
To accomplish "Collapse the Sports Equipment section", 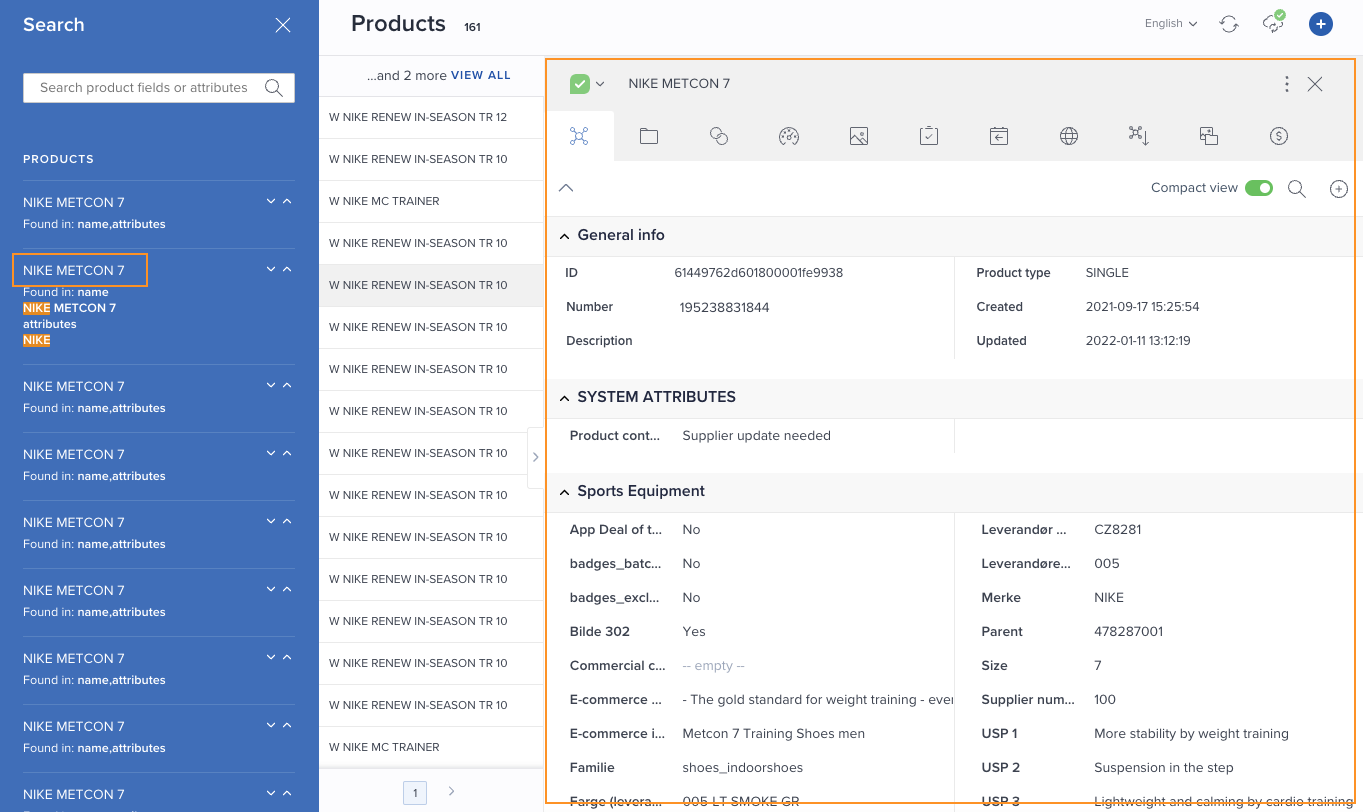I will 564,491.
